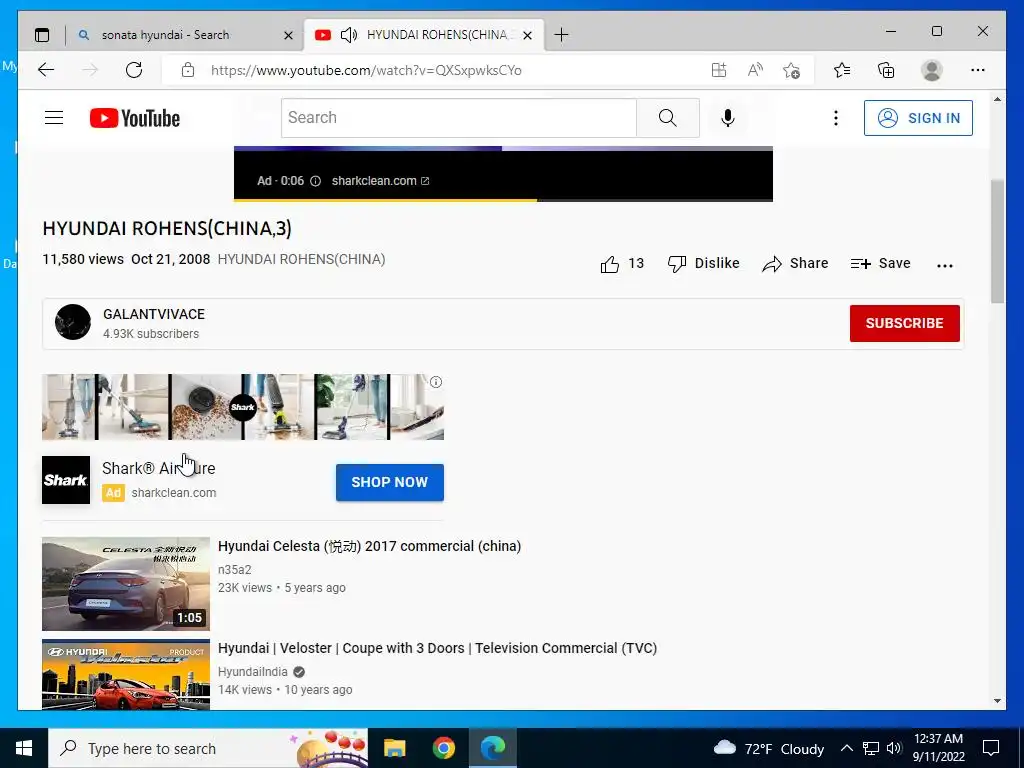1024x768 pixels.
Task: Open GALANTVIVACE channel name link
Action: (x=154, y=314)
